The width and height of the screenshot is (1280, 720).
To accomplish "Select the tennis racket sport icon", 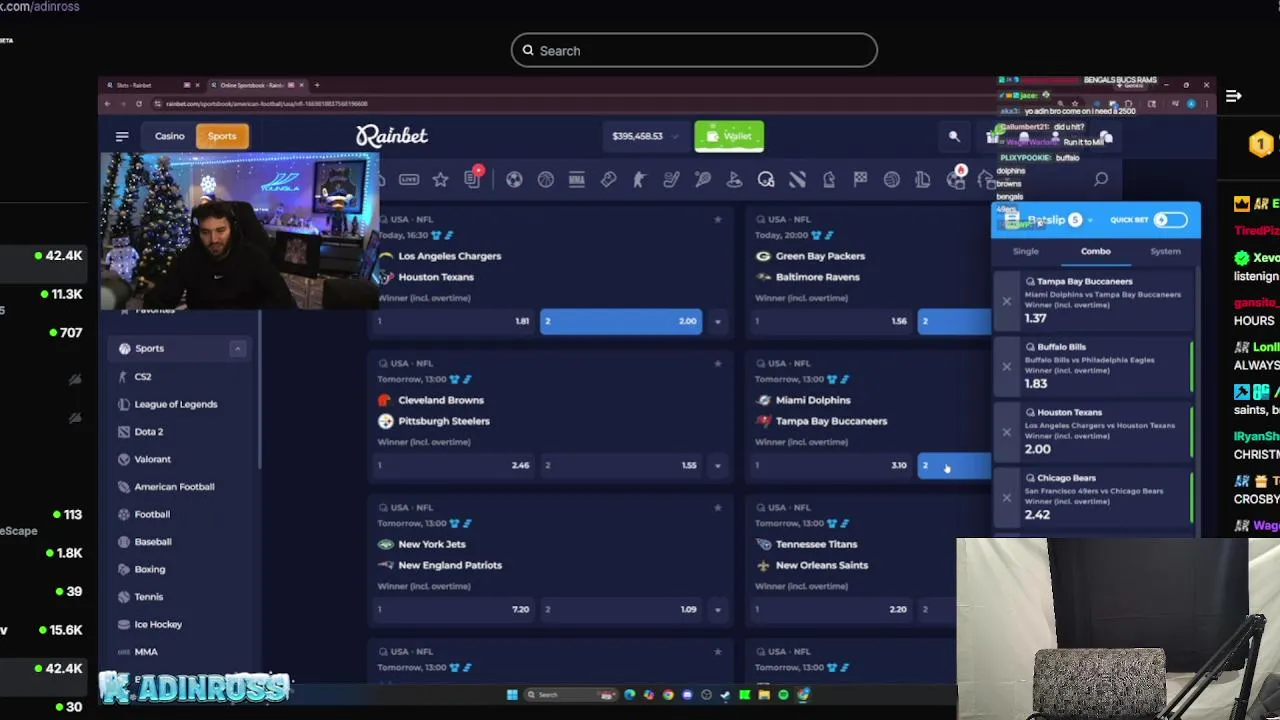I will [703, 180].
